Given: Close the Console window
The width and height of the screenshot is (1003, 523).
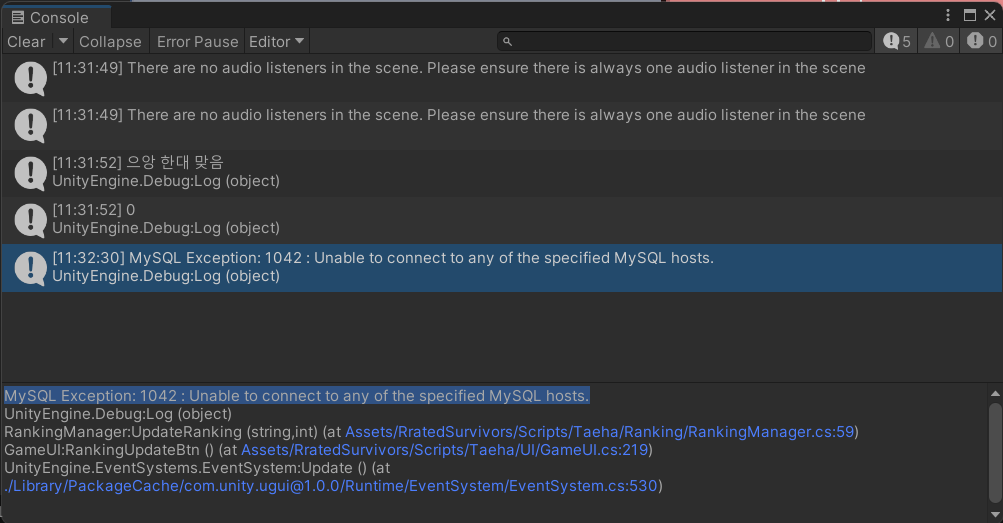Looking at the screenshot, I should coord(989,15).
